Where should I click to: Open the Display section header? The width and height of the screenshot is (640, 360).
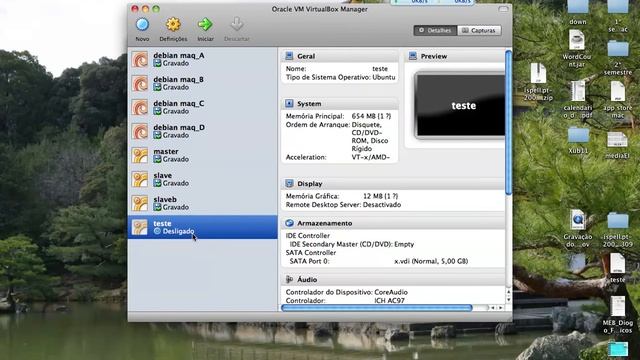(x=393, y=184)
